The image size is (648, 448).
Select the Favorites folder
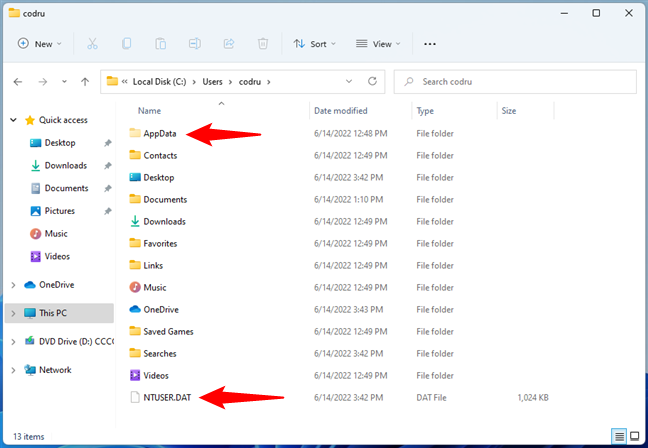(x=160, y=243)
